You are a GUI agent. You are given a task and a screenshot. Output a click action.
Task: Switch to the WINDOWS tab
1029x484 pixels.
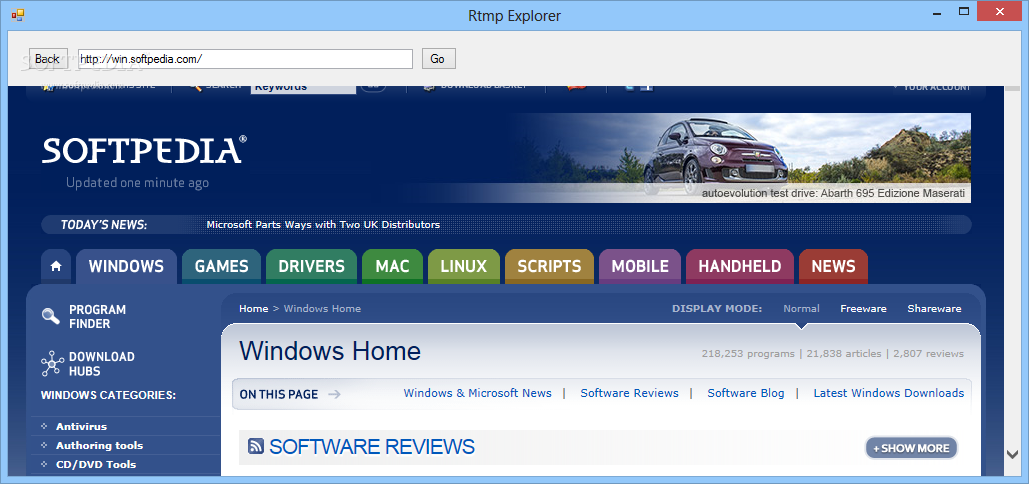tap(126, 266)
